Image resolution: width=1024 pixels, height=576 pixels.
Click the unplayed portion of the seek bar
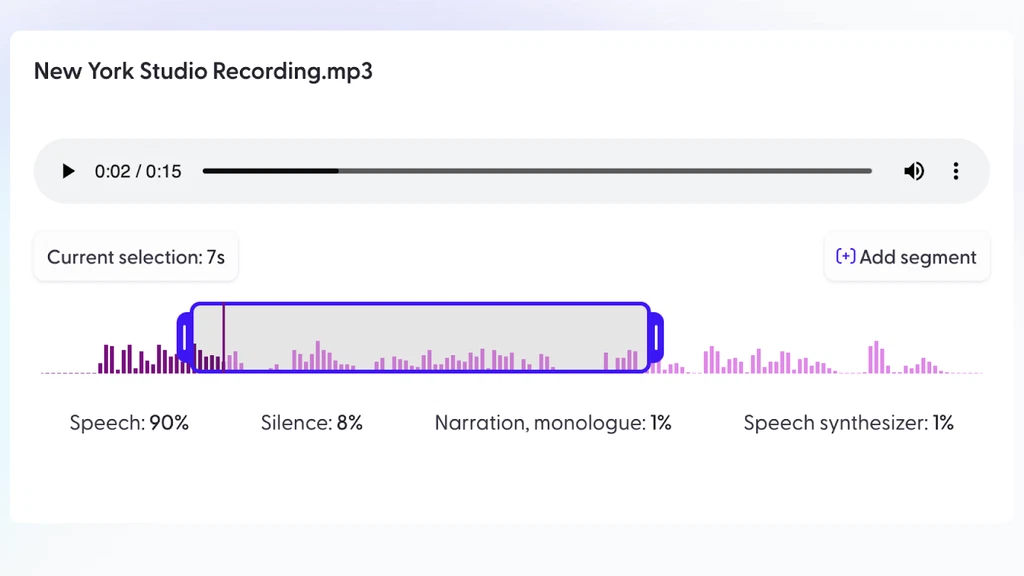coord(600,171)
